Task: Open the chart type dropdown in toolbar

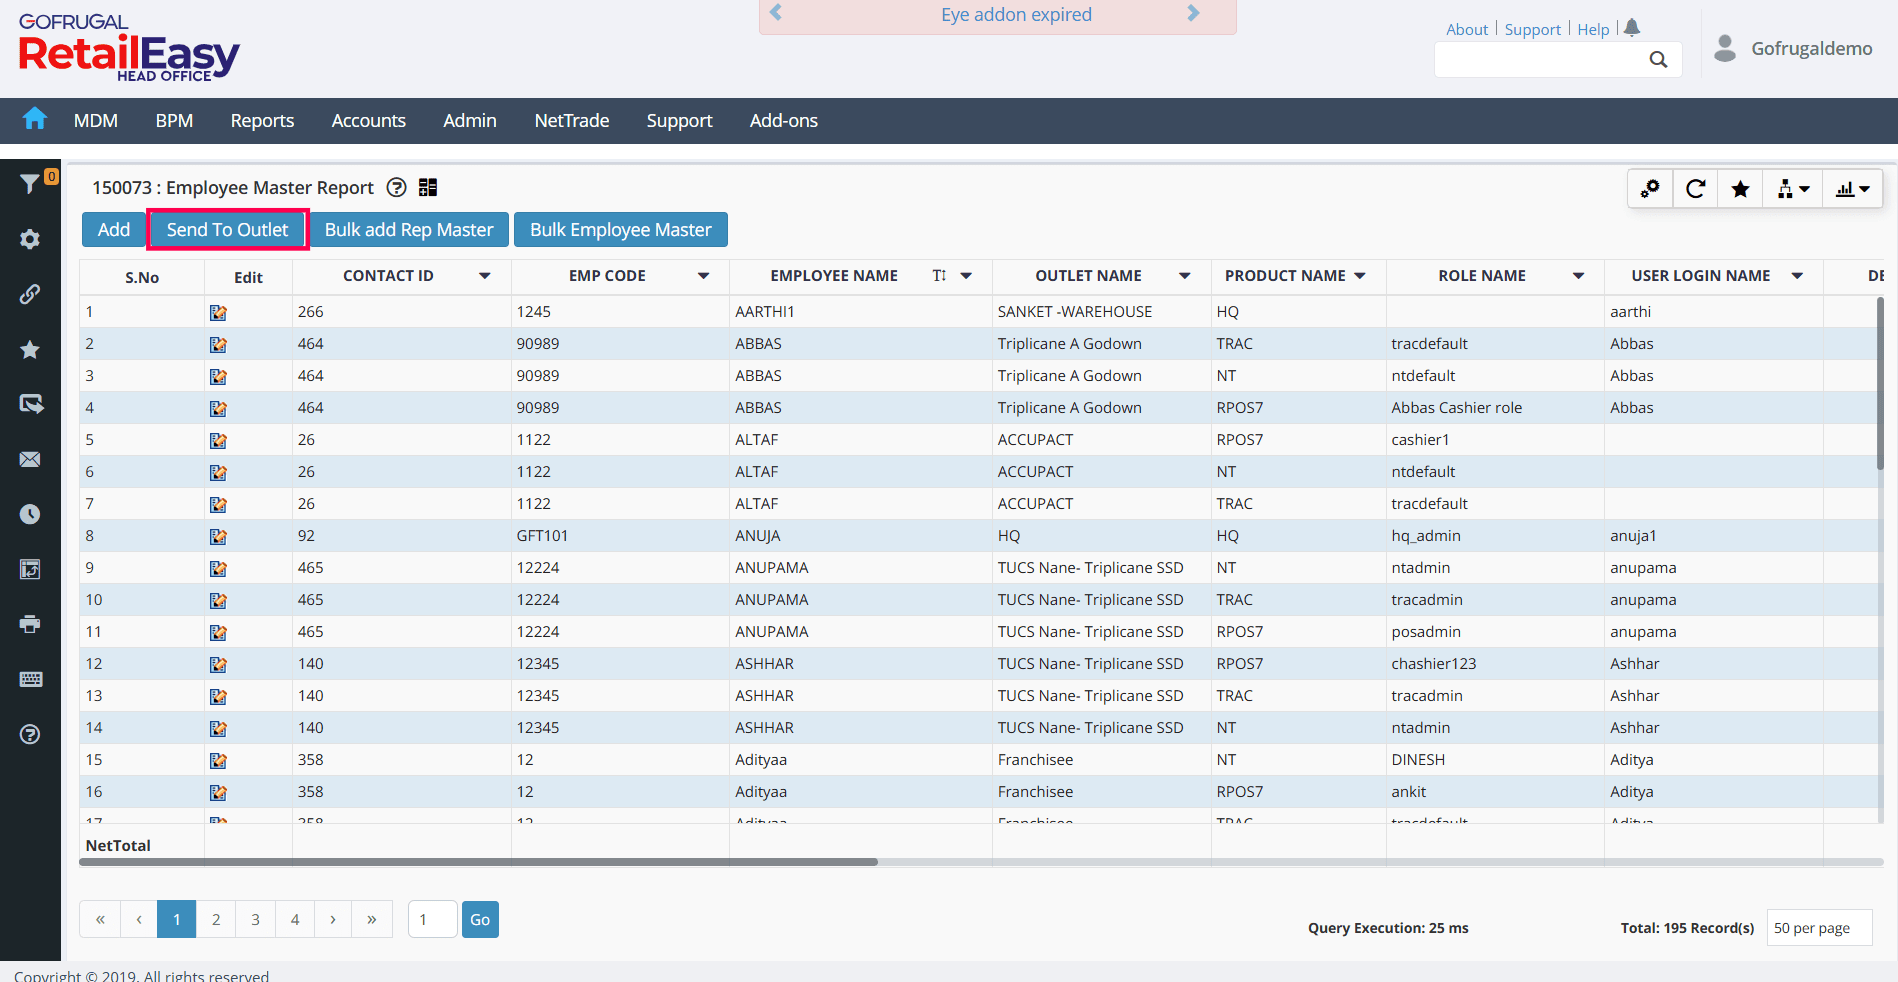Action: point(1852,189)
